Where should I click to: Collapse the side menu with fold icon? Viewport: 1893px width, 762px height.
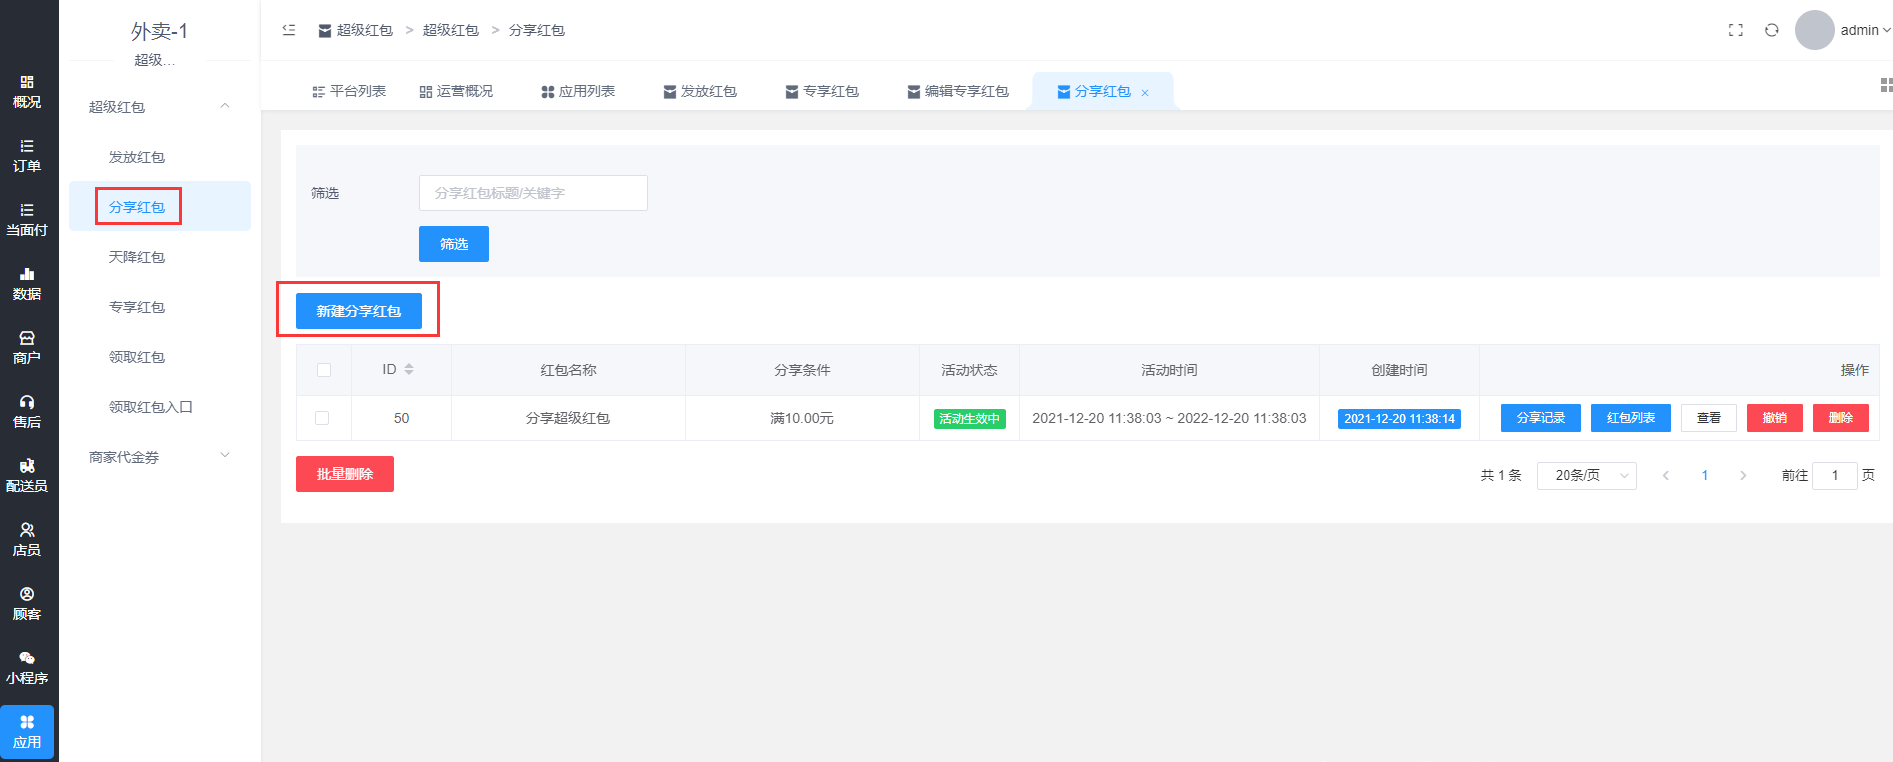[289, 30]
